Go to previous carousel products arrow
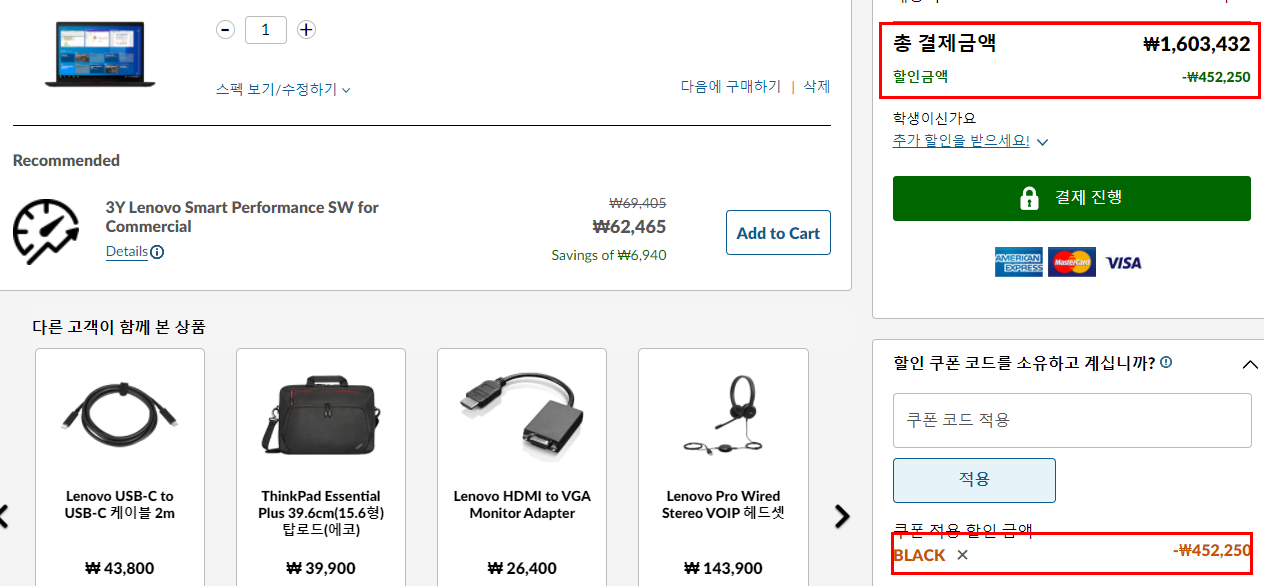1264x586 pixels. click(x=4, y=516)
